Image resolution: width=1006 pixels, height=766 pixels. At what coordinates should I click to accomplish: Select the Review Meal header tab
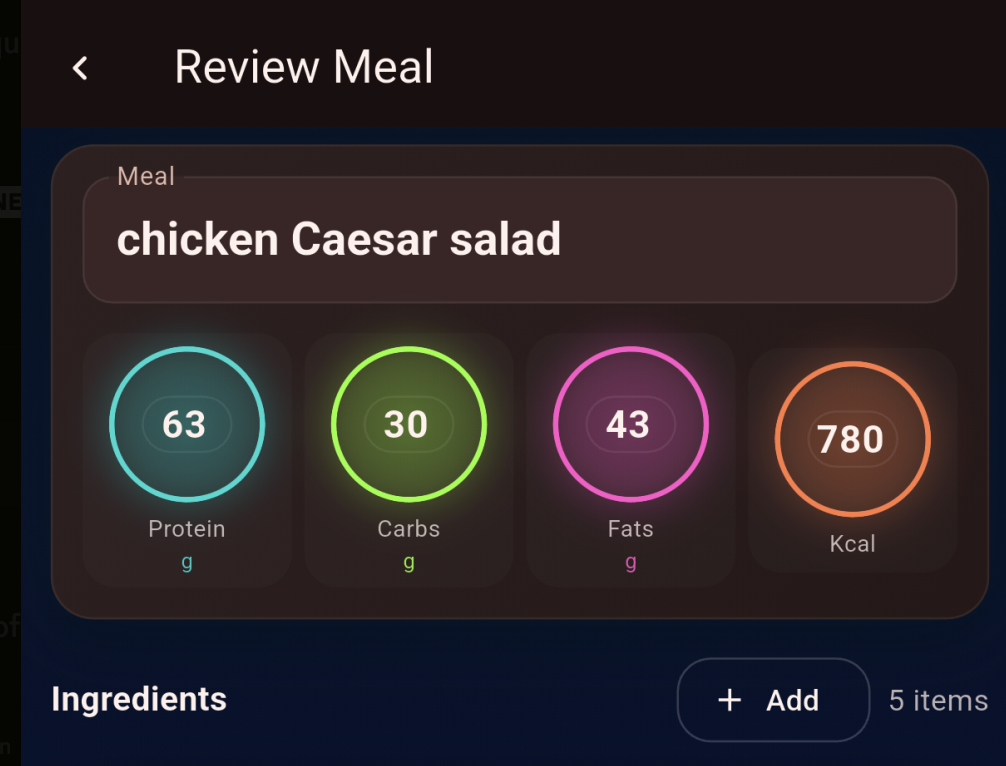point(303,66)
